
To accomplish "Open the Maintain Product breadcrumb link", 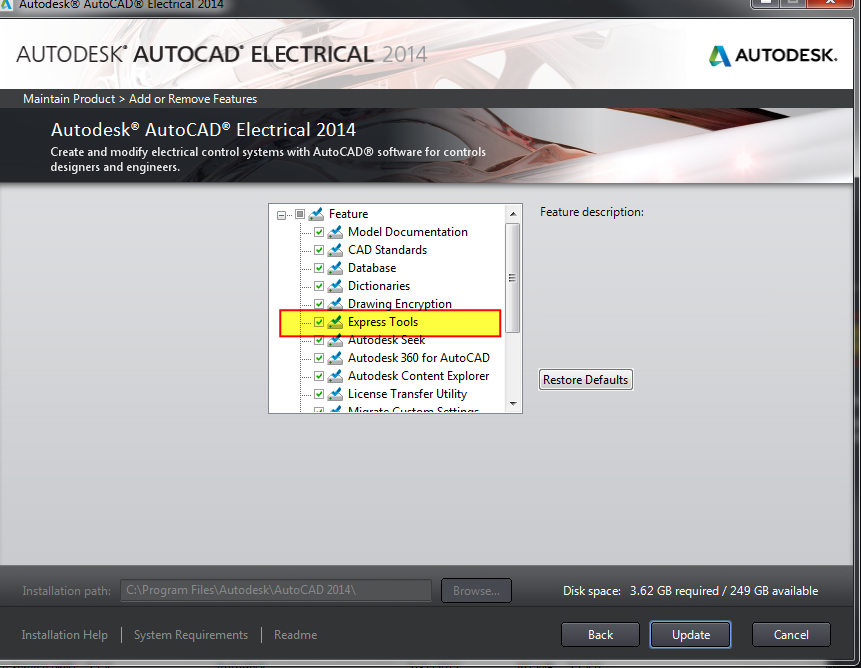I will point(69,98).
